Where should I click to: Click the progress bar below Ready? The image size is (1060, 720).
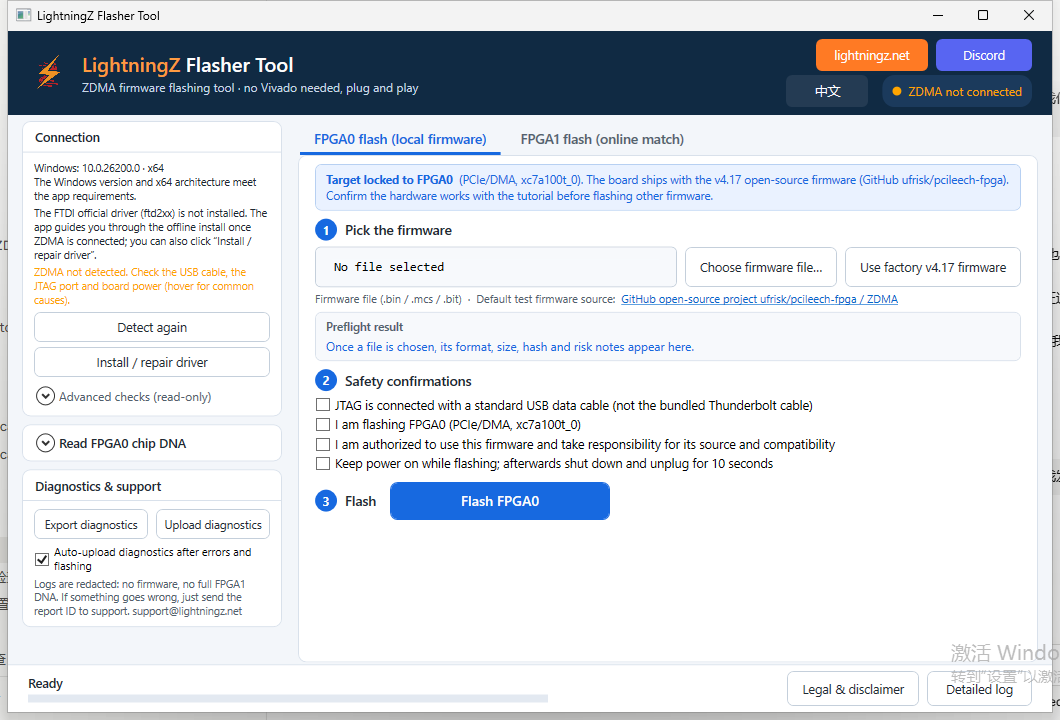click(x=288, y=698)
